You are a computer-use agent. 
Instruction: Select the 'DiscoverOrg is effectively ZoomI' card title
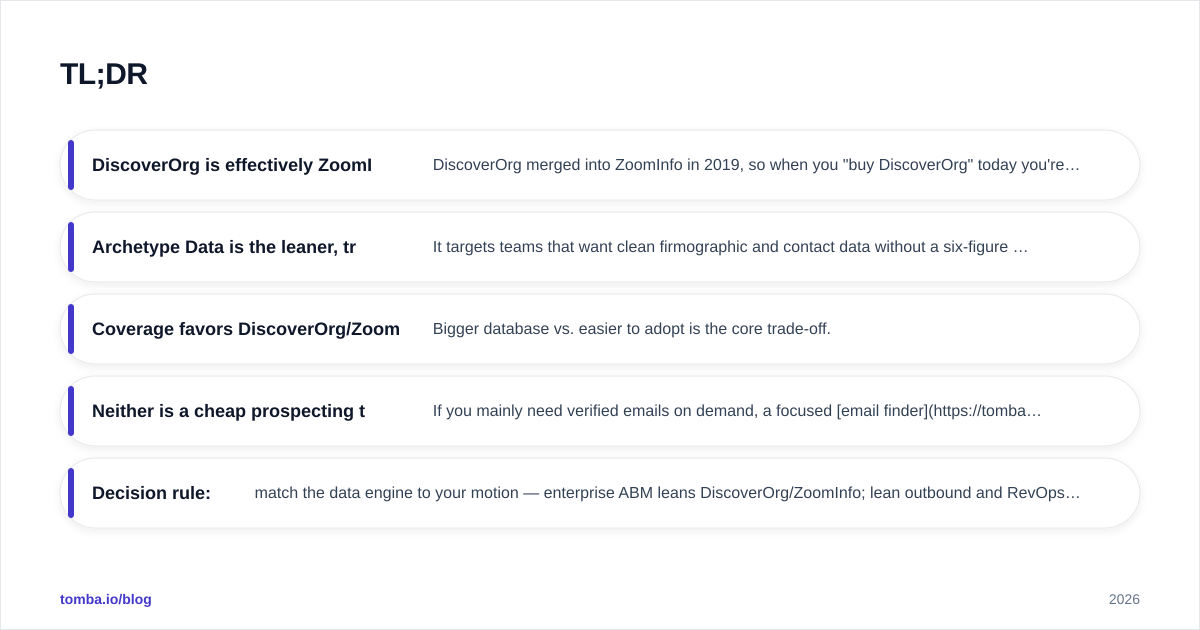click(x=232, y=165)
